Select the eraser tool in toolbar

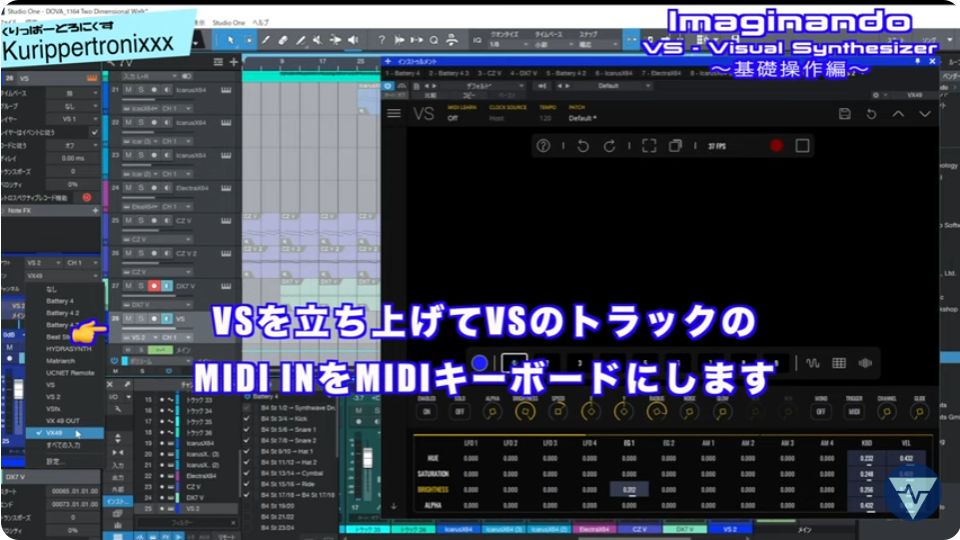click(283, 40)
